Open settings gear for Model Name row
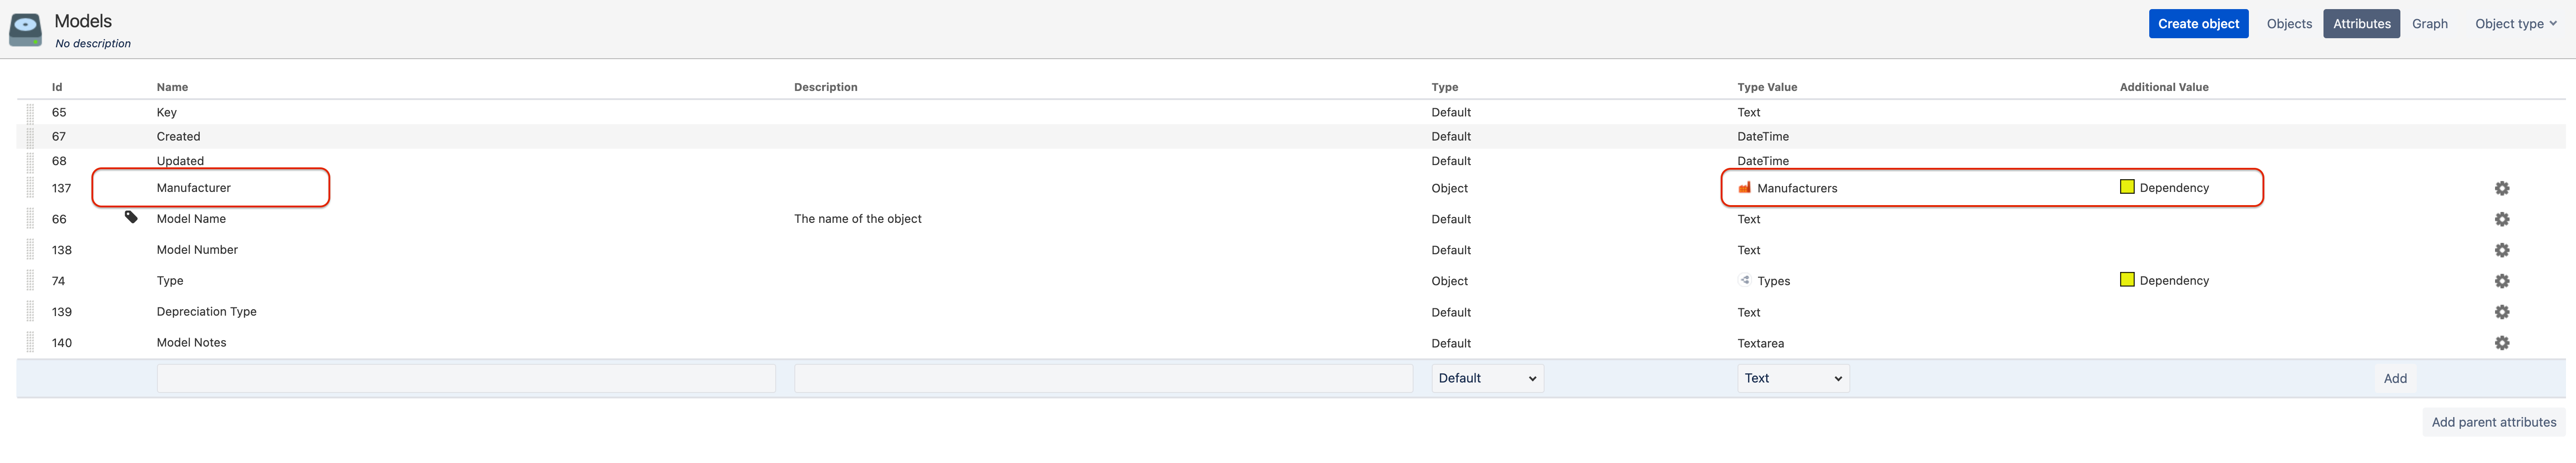2576x463 pixels. (x=2501, y=219)
